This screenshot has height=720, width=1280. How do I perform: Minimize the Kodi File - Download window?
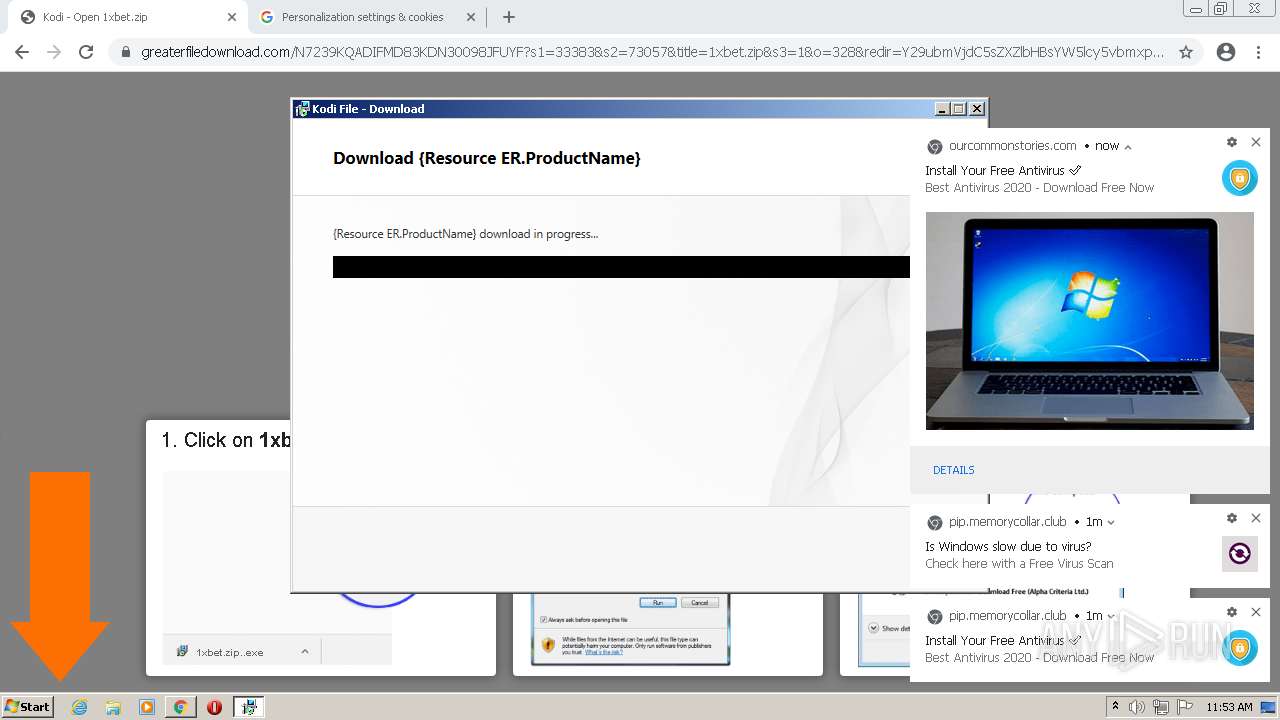pos(942,109)
